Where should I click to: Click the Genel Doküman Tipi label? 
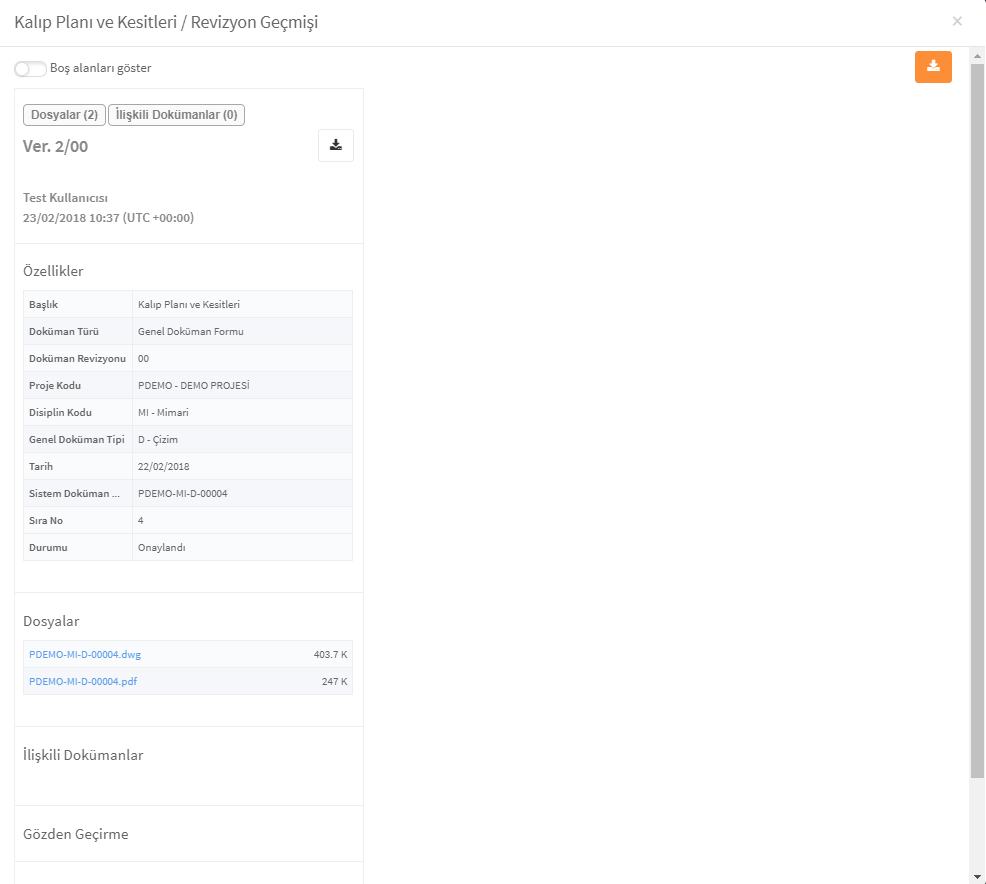click(x=77, y=439)
